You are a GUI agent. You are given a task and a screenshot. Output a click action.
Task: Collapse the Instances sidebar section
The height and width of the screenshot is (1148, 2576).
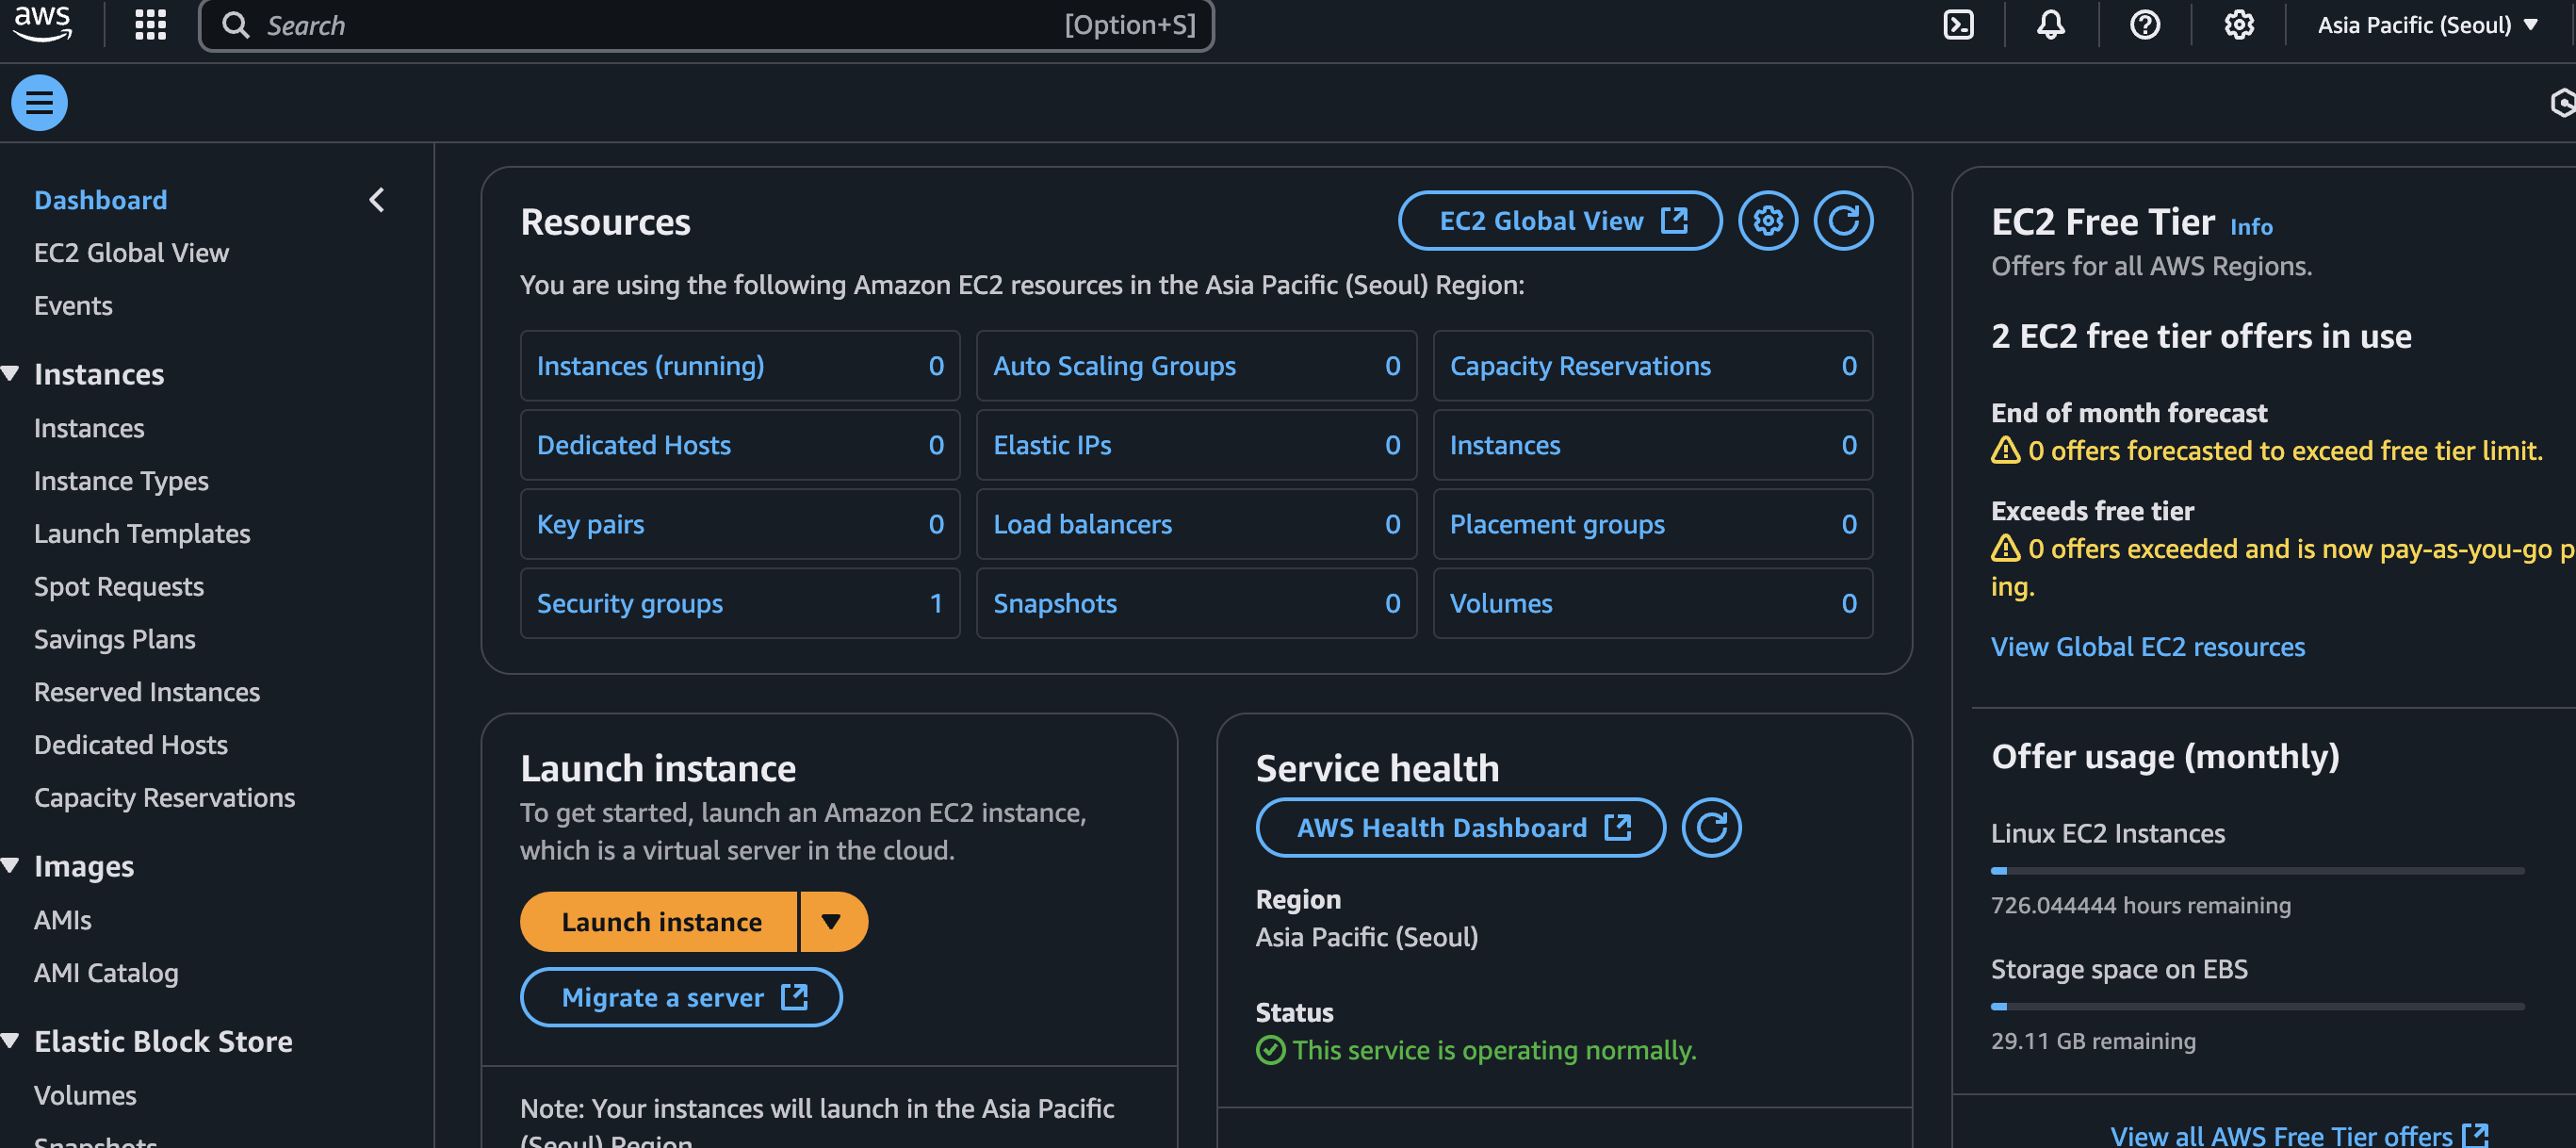(x=11, y=374)
